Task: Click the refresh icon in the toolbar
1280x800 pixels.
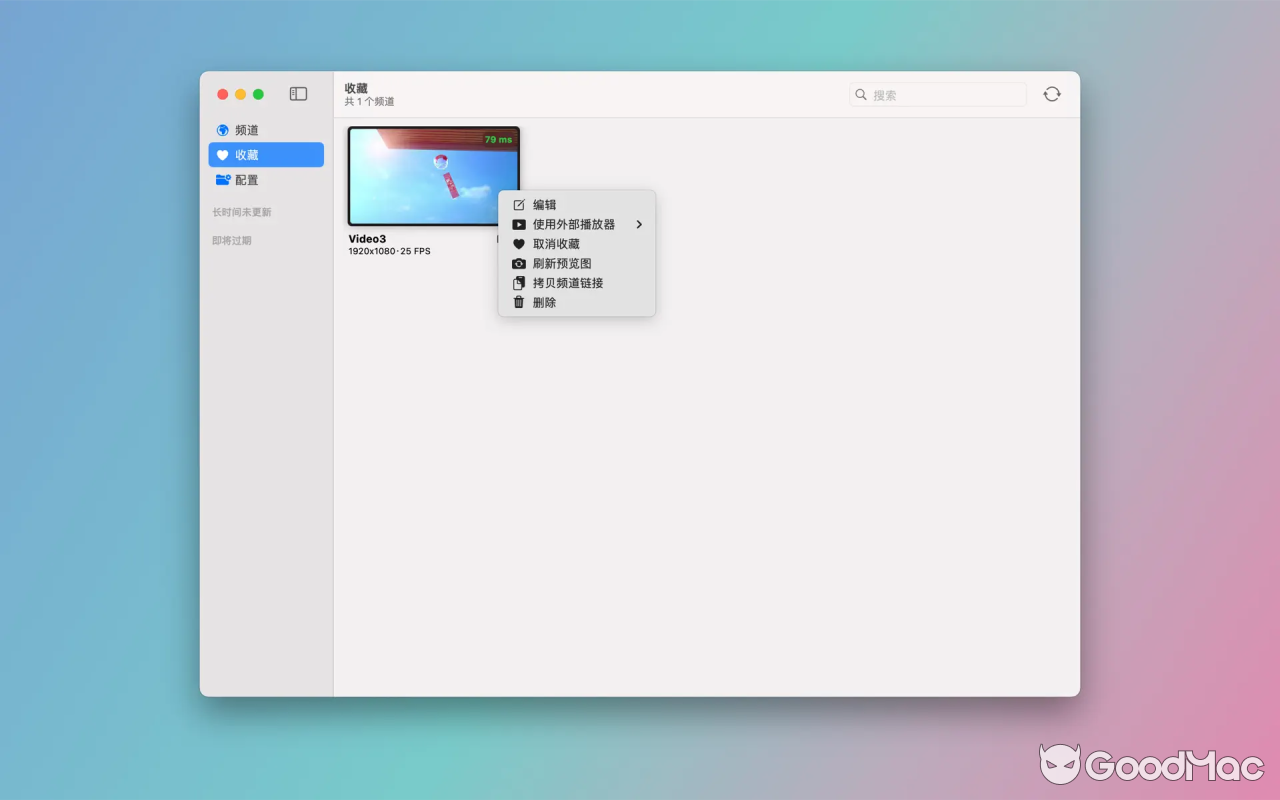Action: pos(1051,93)
